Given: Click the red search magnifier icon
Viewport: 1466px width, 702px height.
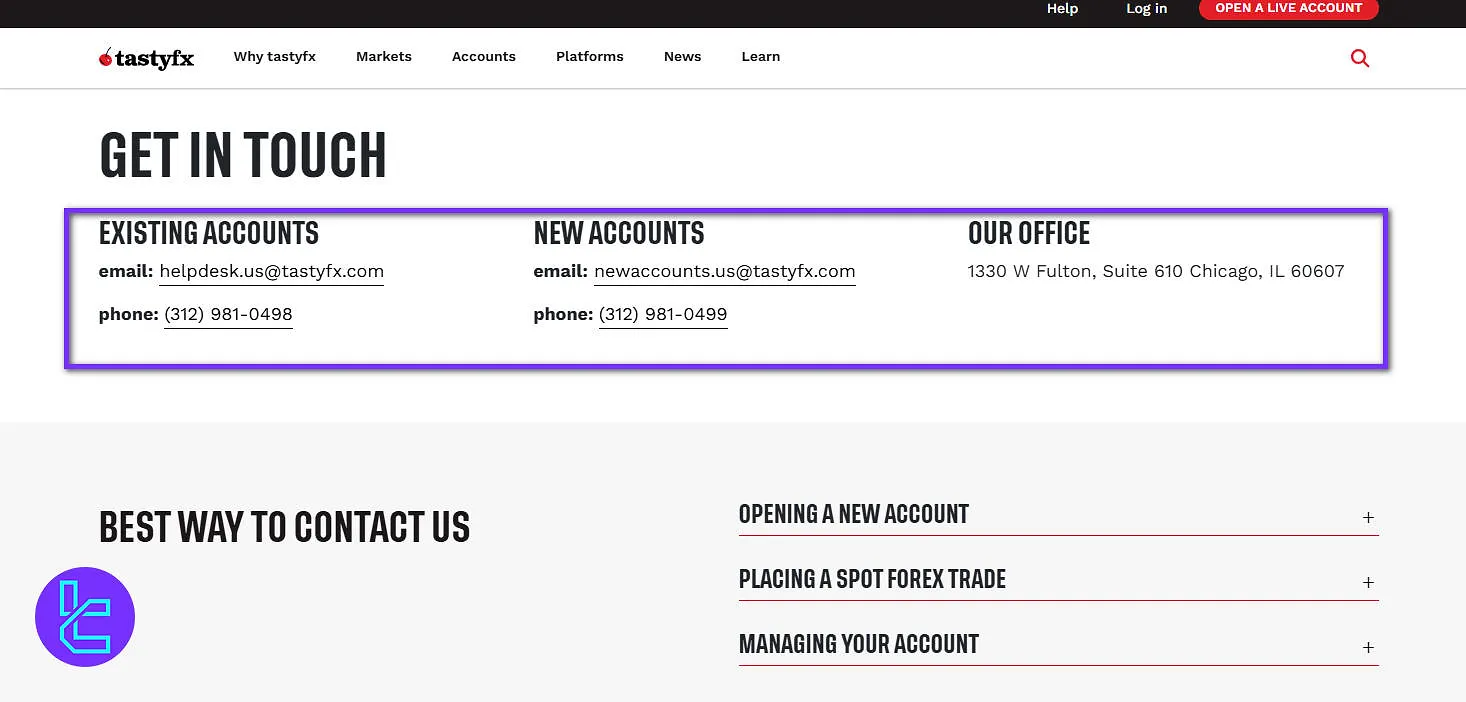Looking at the screenshot, I should [x=1359, y=58].
